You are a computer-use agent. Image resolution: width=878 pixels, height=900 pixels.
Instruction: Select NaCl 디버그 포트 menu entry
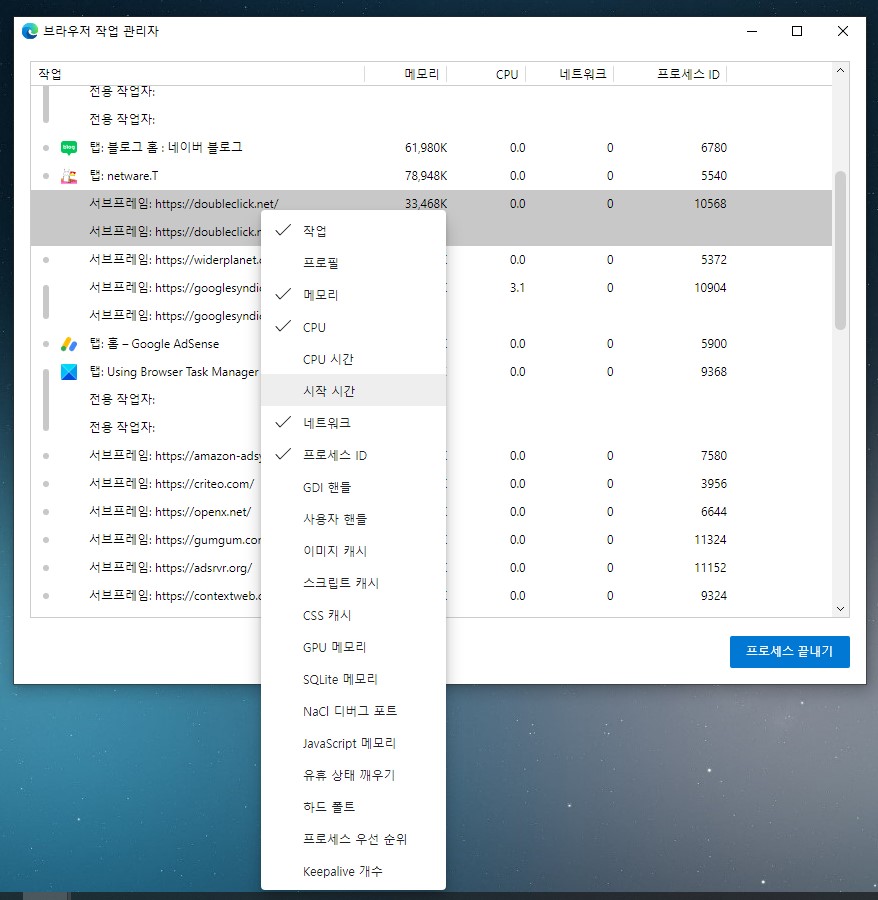pos(353,711)
